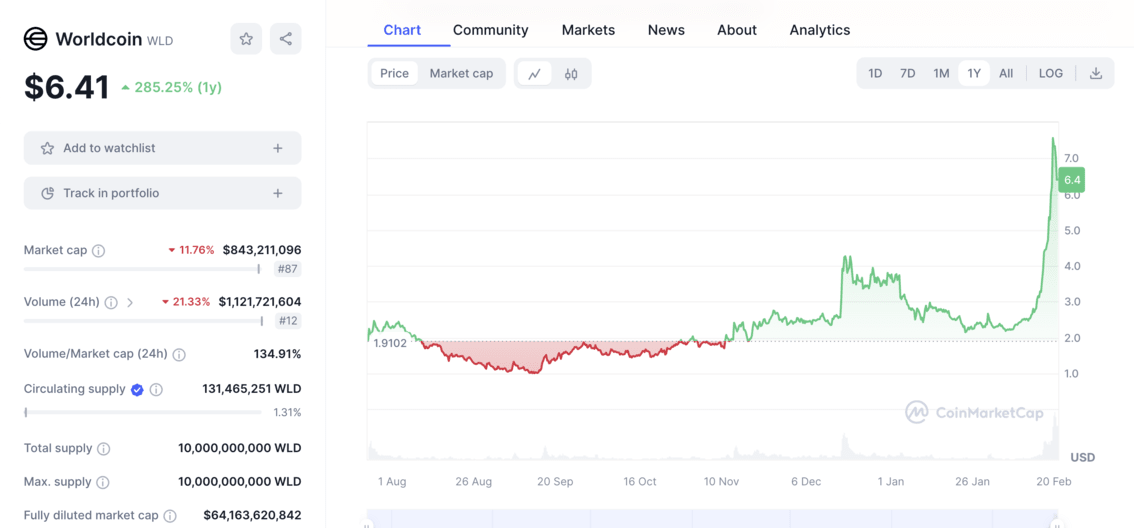Image resolution: width=1134 pixels, height=528 pixels.
Task: Click info icon beside Total supply
Action: coord(104,449)
